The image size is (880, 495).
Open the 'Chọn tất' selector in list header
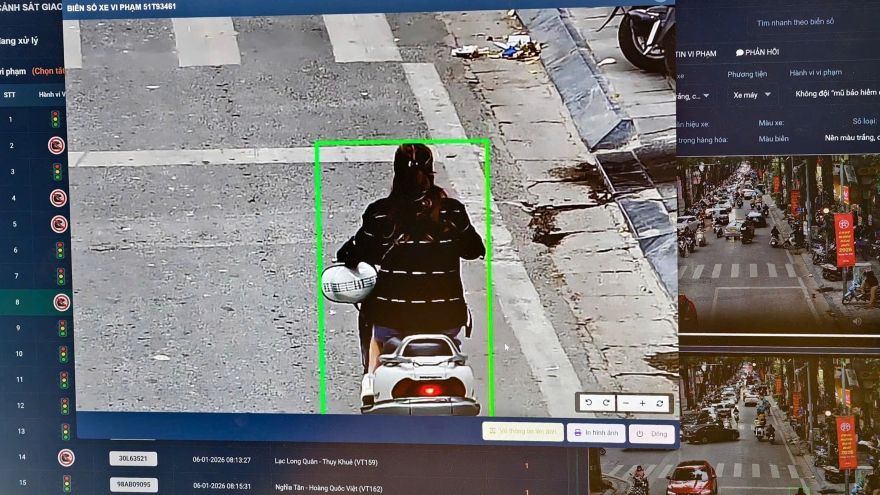pos(48,71)
